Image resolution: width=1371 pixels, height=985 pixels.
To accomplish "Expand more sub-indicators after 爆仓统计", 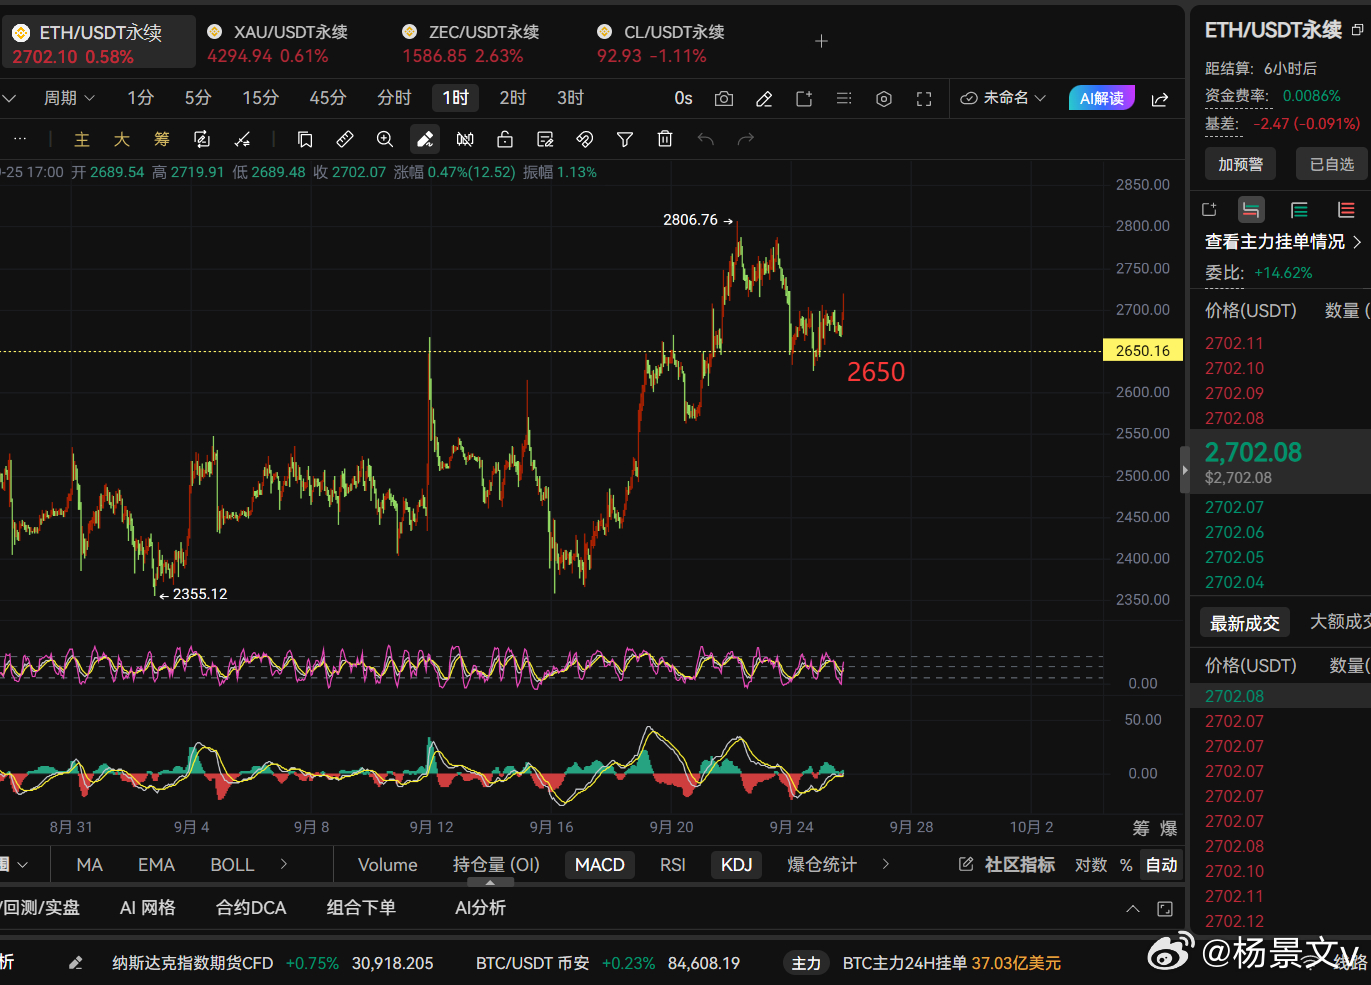I will point(886,864).
